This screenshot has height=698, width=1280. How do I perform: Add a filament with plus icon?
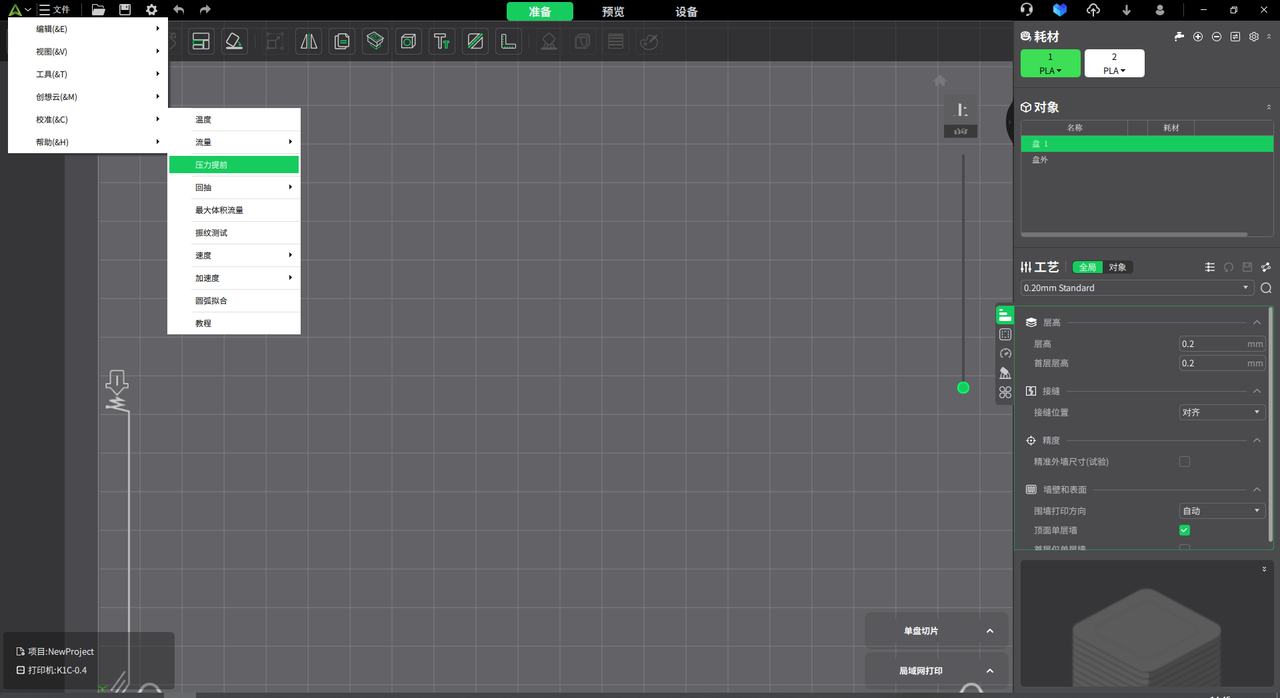1198,36
